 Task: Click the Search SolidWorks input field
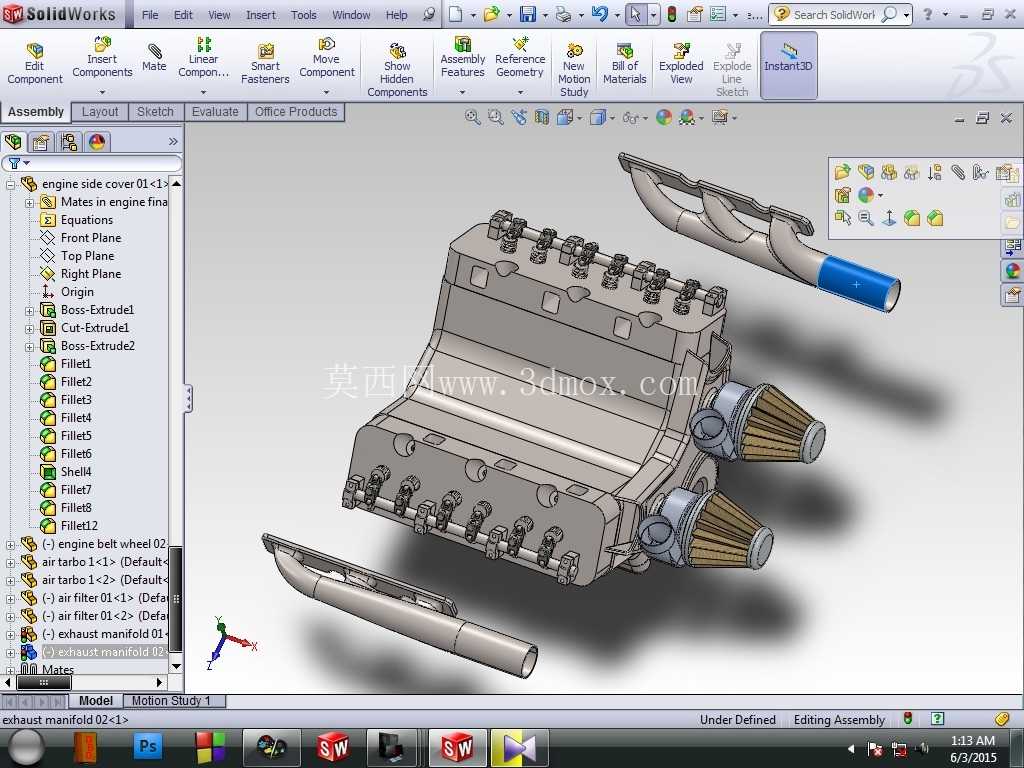pos(834,14)
